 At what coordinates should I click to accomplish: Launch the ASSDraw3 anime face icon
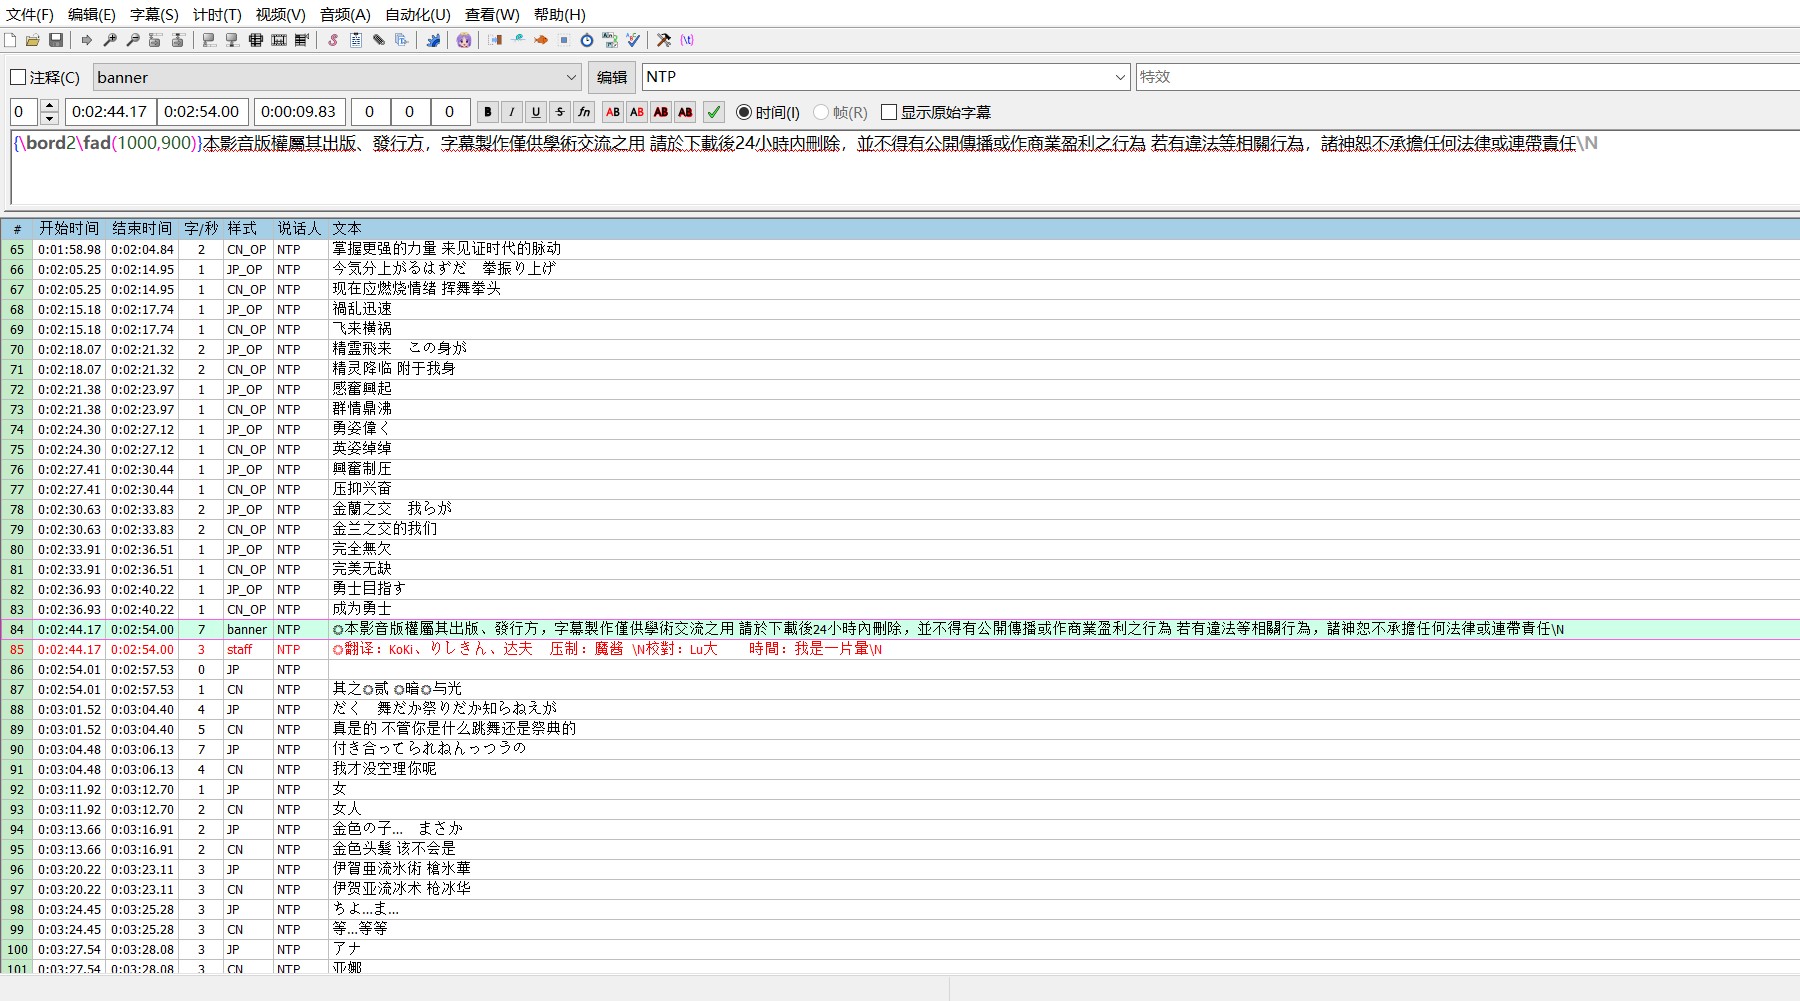(x=464, y=40)
